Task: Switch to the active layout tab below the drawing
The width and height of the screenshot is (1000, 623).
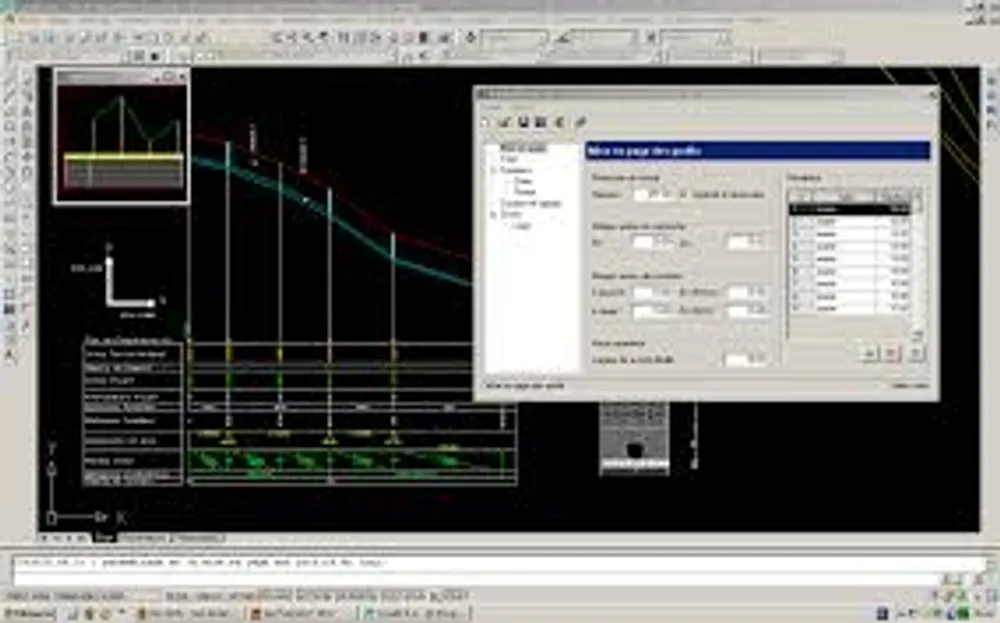Action: (104, 538)
